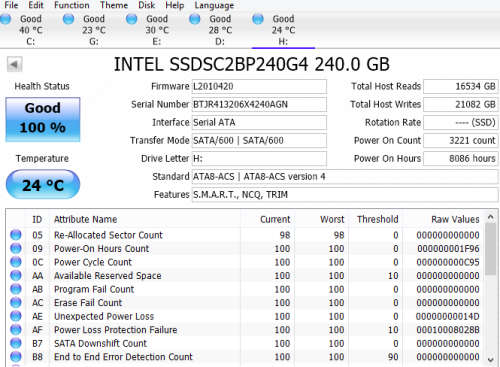
Task: Click the Power On Count value
Action: tap(461, 140)
